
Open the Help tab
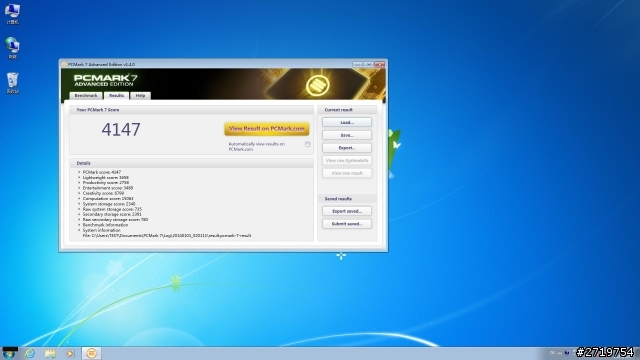click(x=140, y=96)
